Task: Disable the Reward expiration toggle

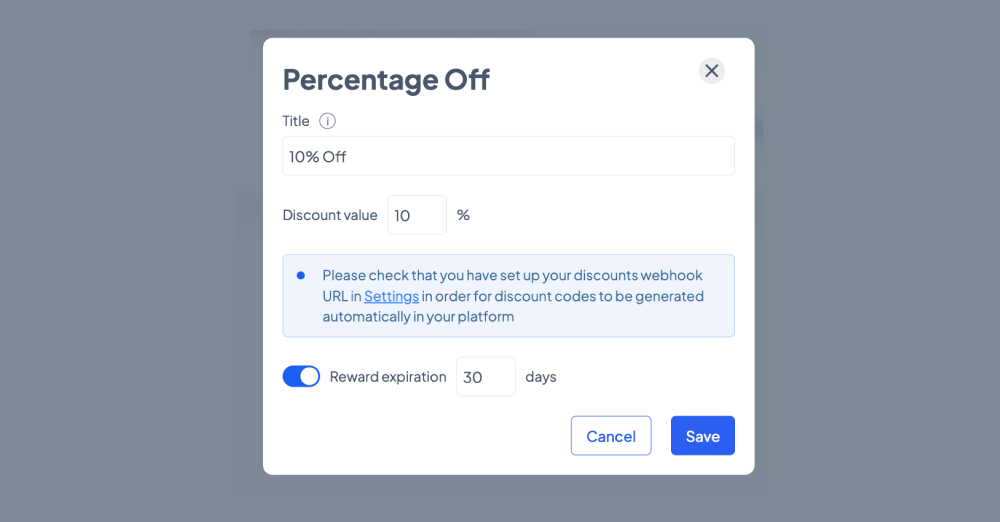Action: [x=301, y=377]
